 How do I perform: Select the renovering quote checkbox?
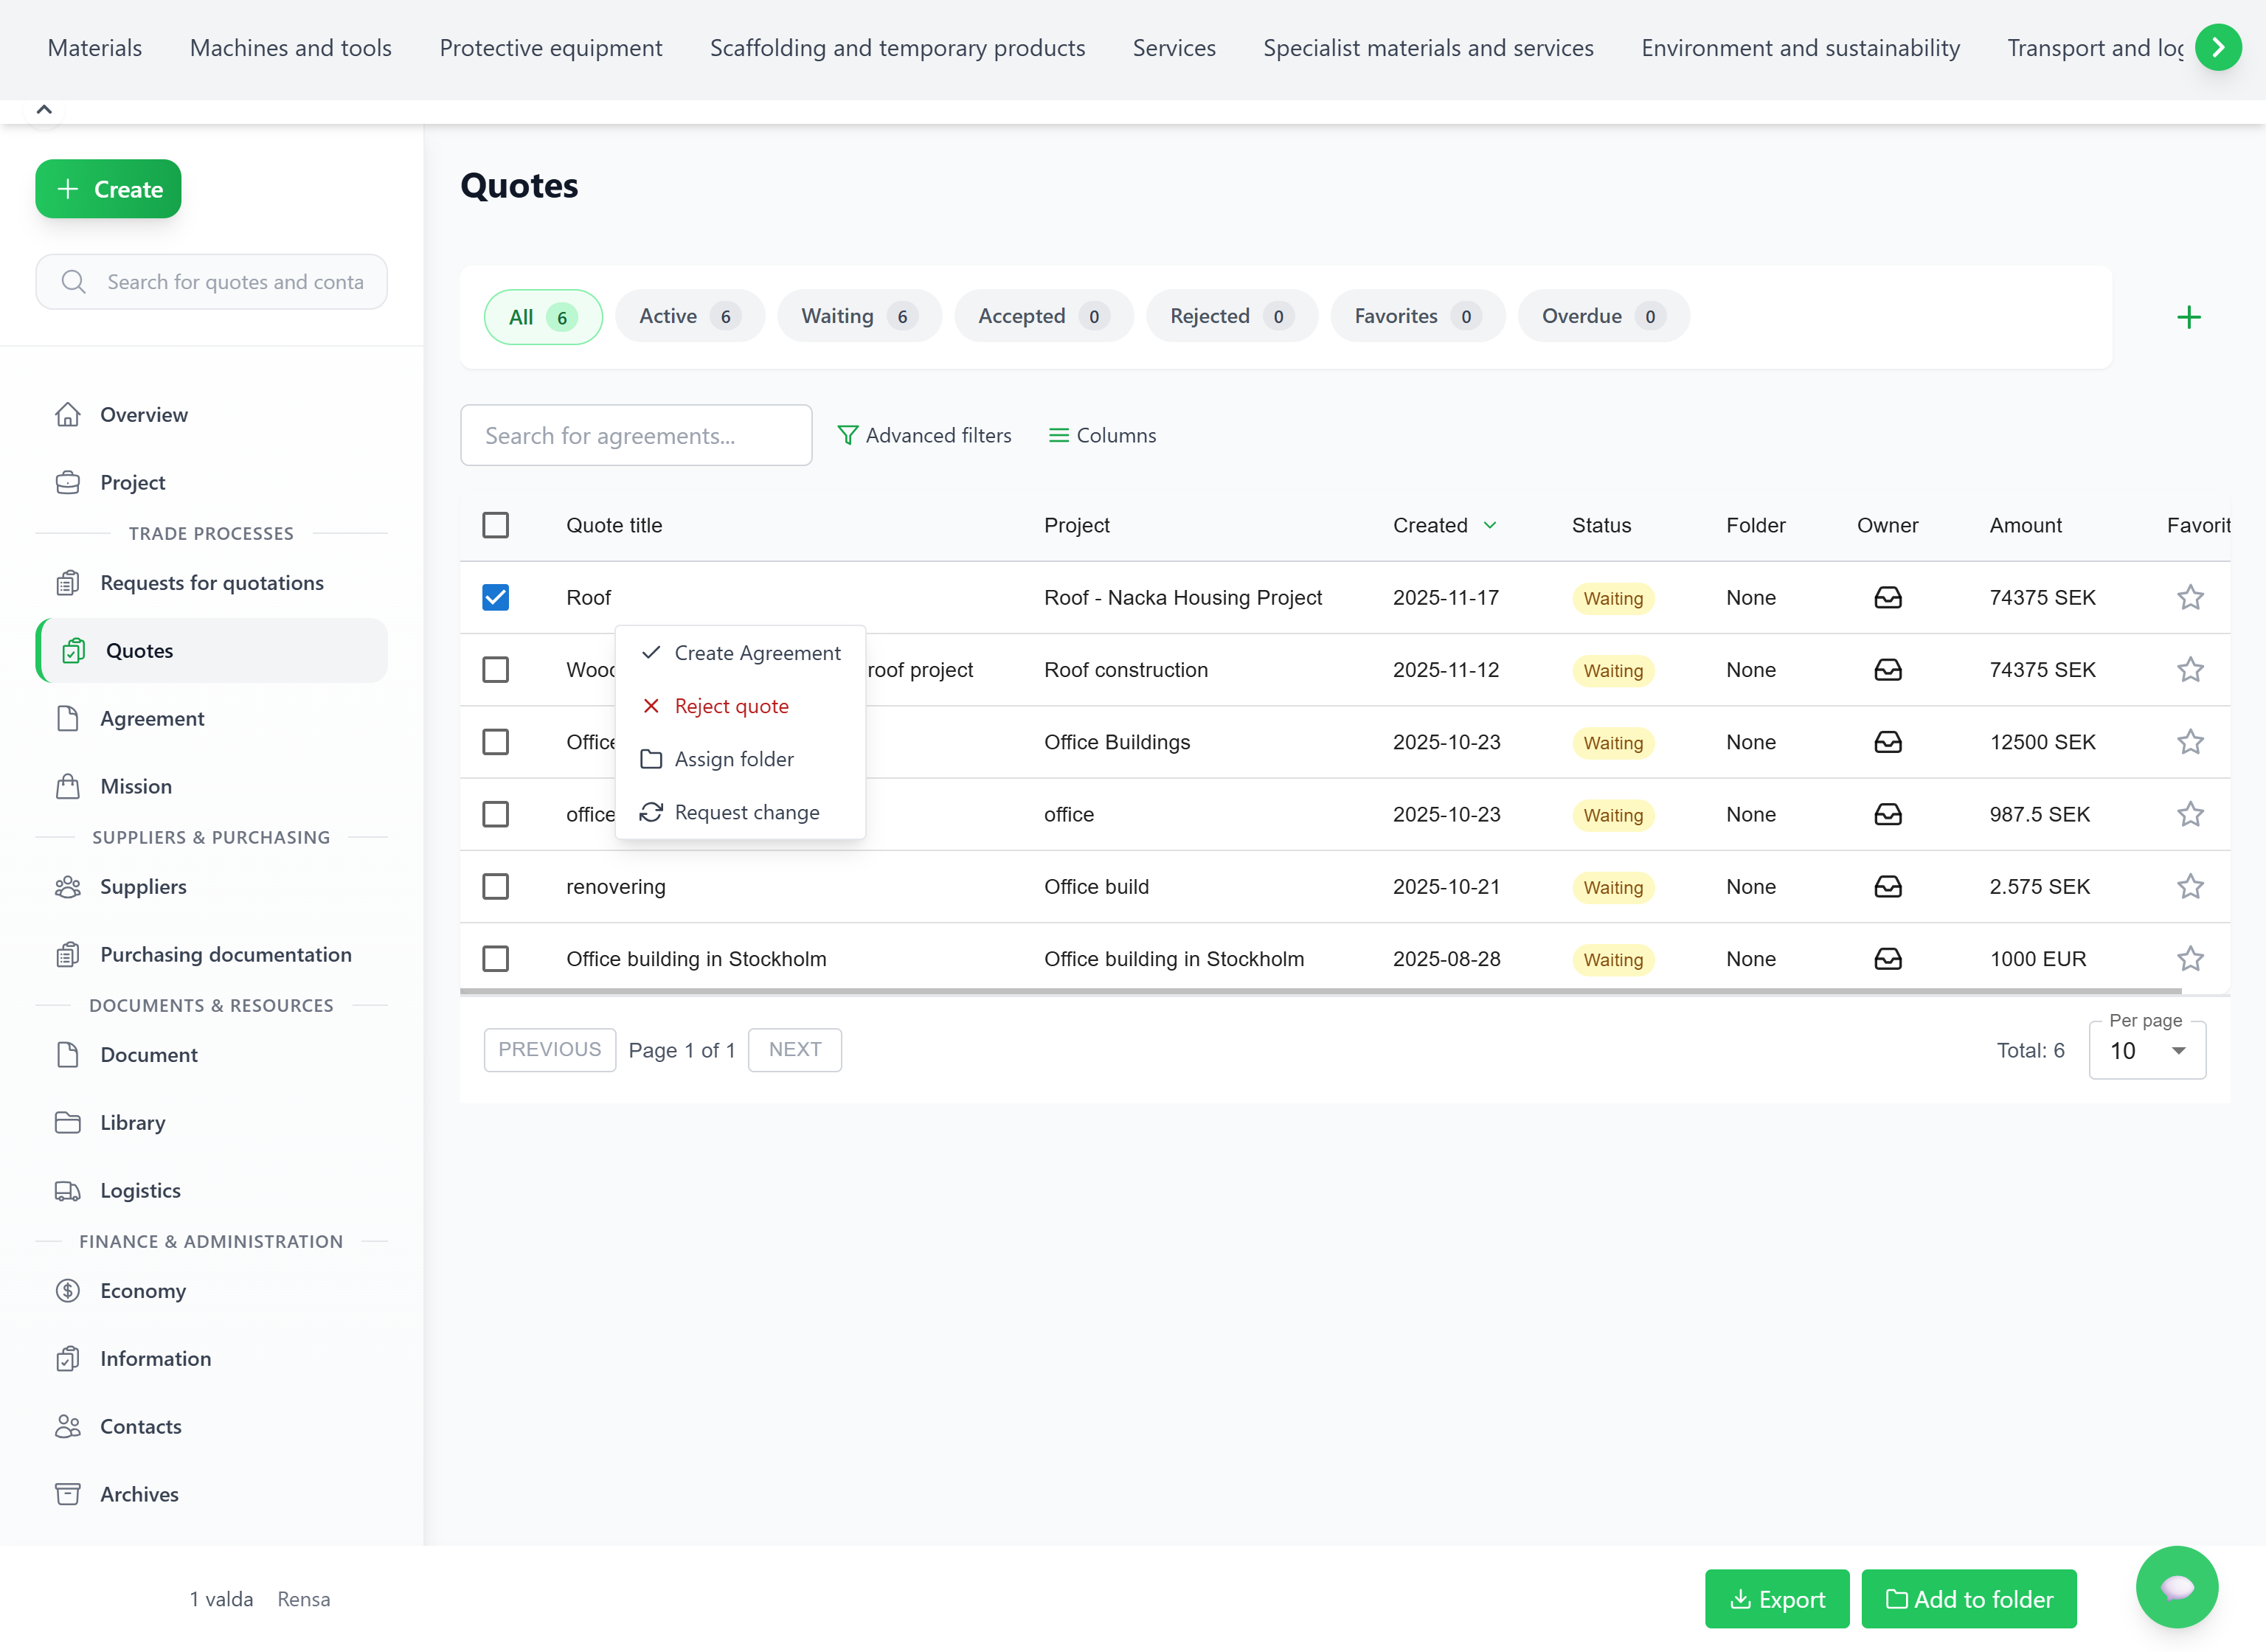495,886
